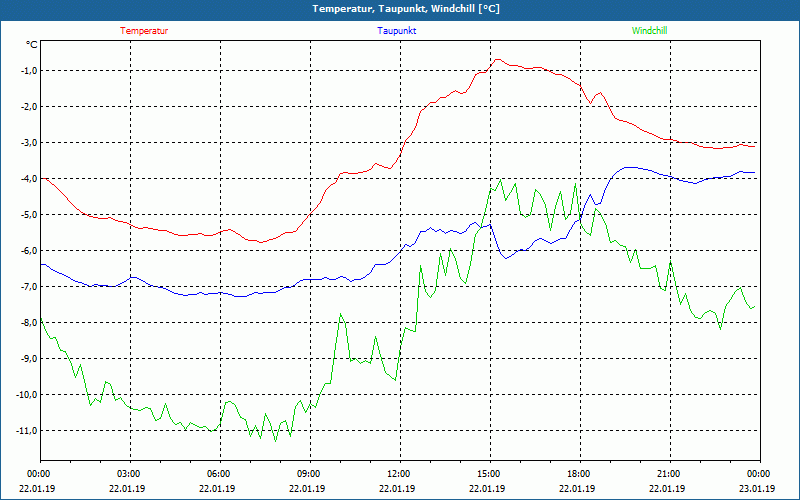The image size is (800, 500).
Task: Click the -5,0 y-axis value
Action: (29, 214)
